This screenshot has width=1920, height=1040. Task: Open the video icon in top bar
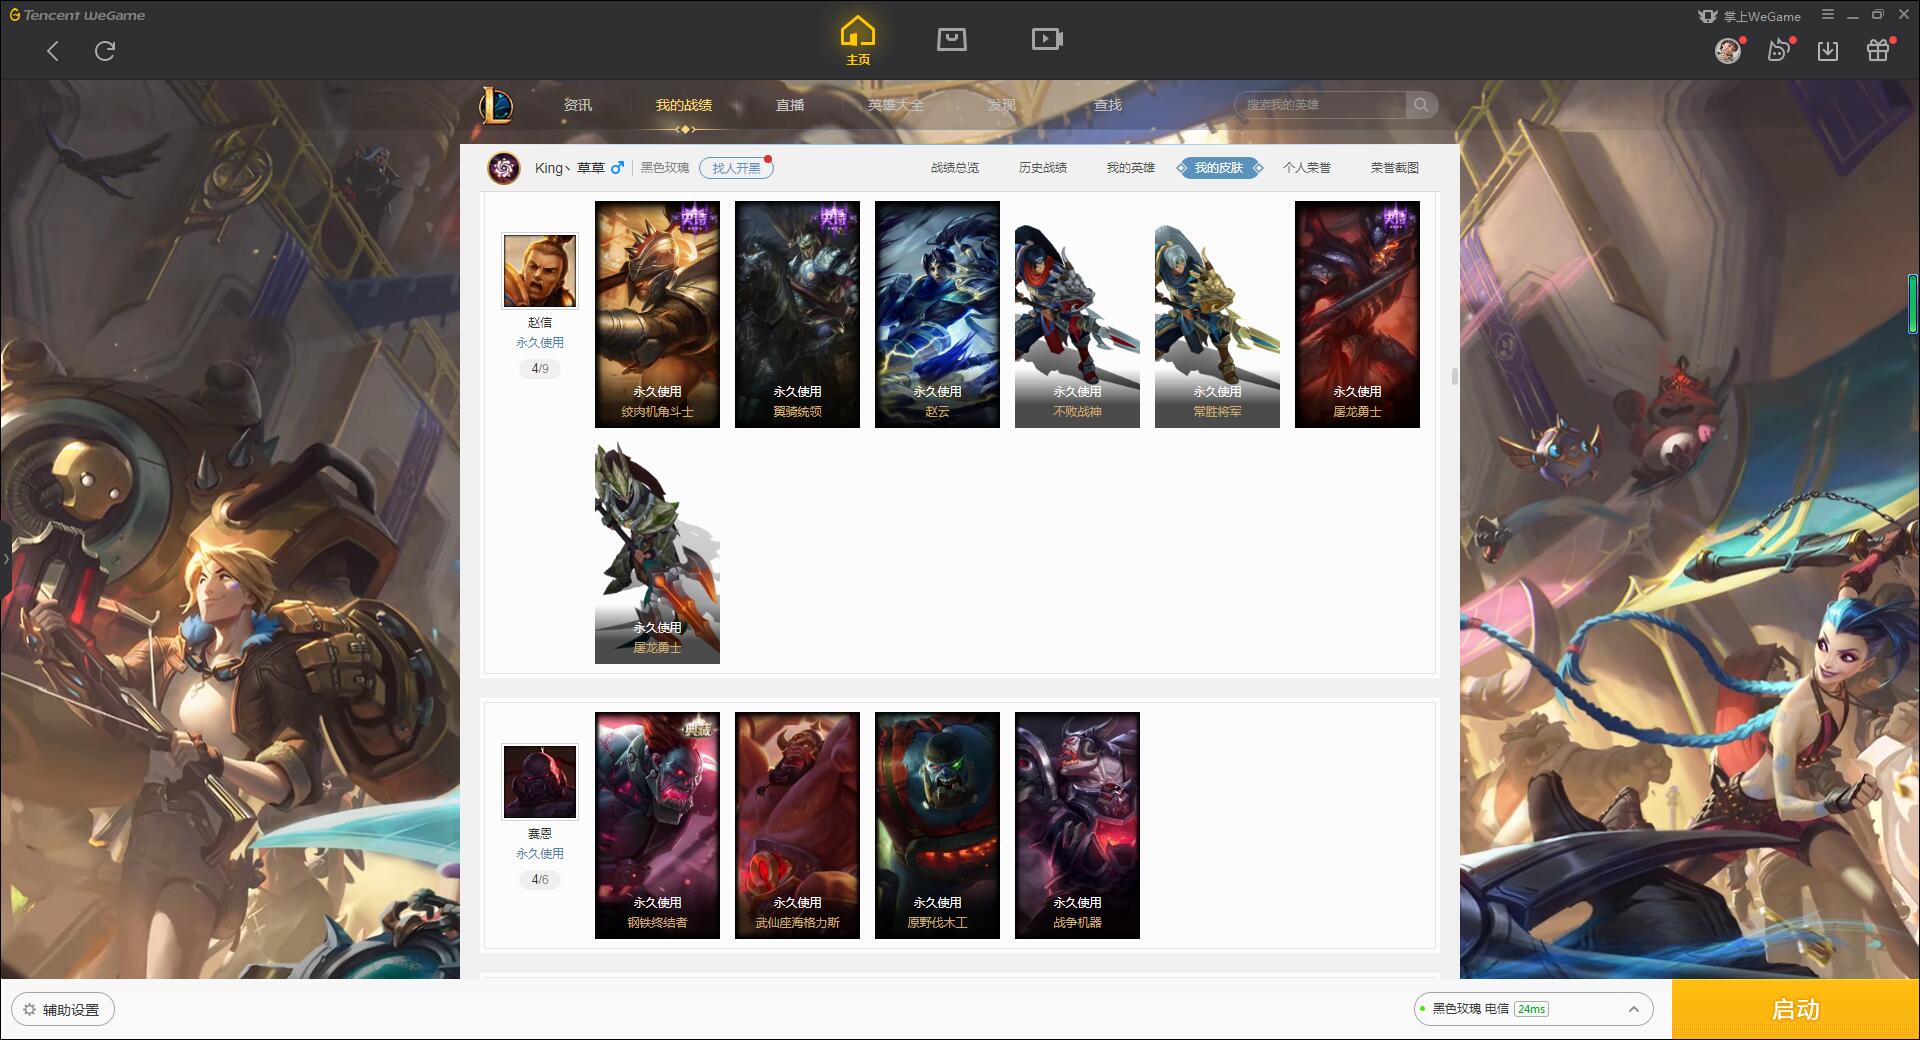[x=1047, y=39]
